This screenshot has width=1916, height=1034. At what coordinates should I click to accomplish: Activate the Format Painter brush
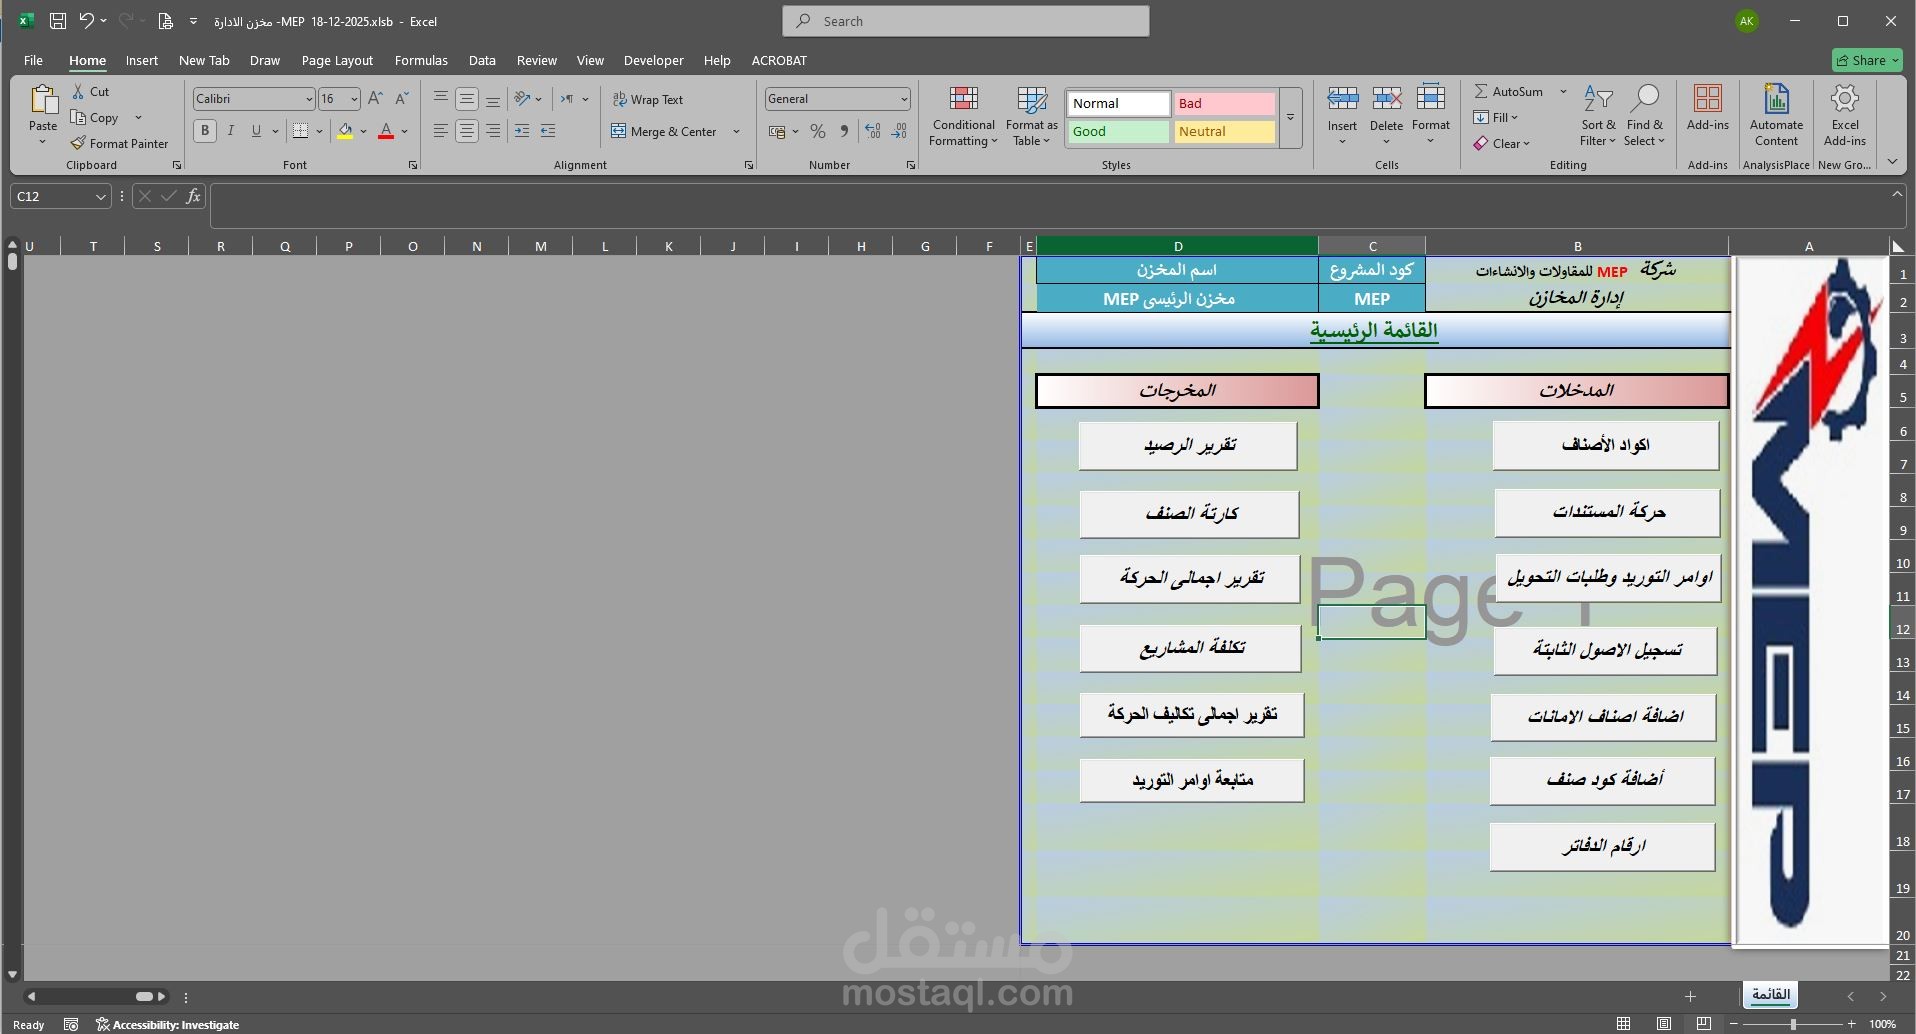point(79,144)
